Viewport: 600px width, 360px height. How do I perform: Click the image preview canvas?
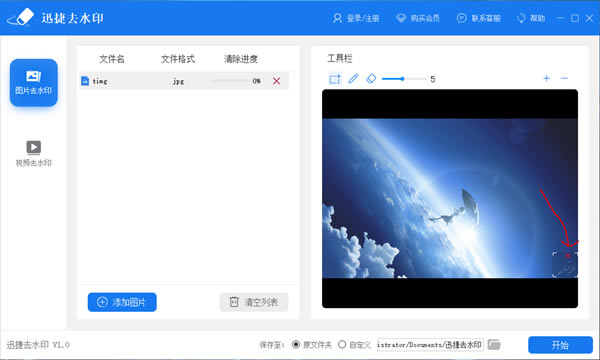[450, 199]
